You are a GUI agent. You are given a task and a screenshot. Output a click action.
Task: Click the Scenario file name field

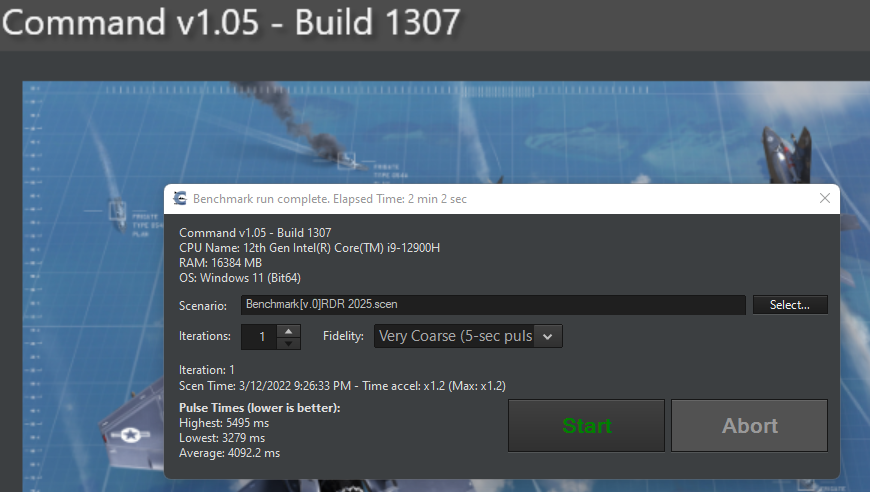click(493, 305)
